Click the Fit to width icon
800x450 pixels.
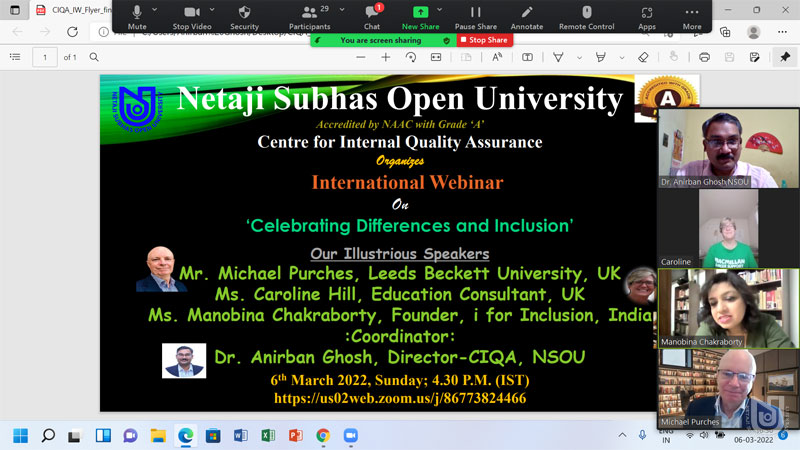(436, 57)
